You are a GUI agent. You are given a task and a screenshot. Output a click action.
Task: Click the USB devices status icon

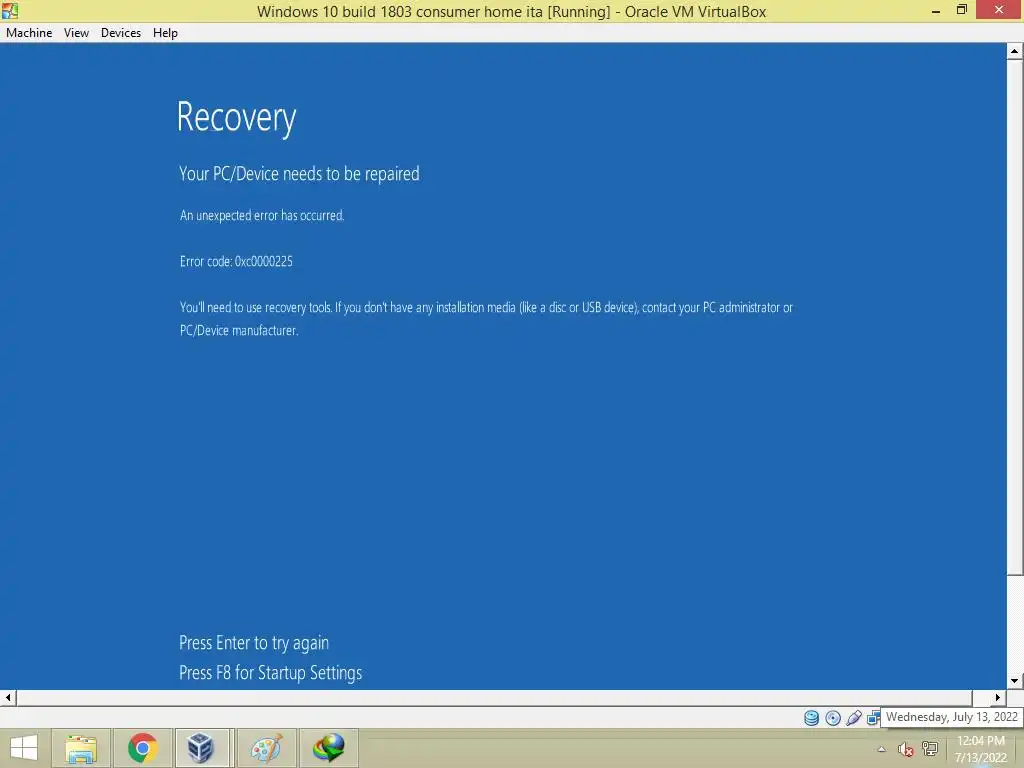tap(854, 718)
